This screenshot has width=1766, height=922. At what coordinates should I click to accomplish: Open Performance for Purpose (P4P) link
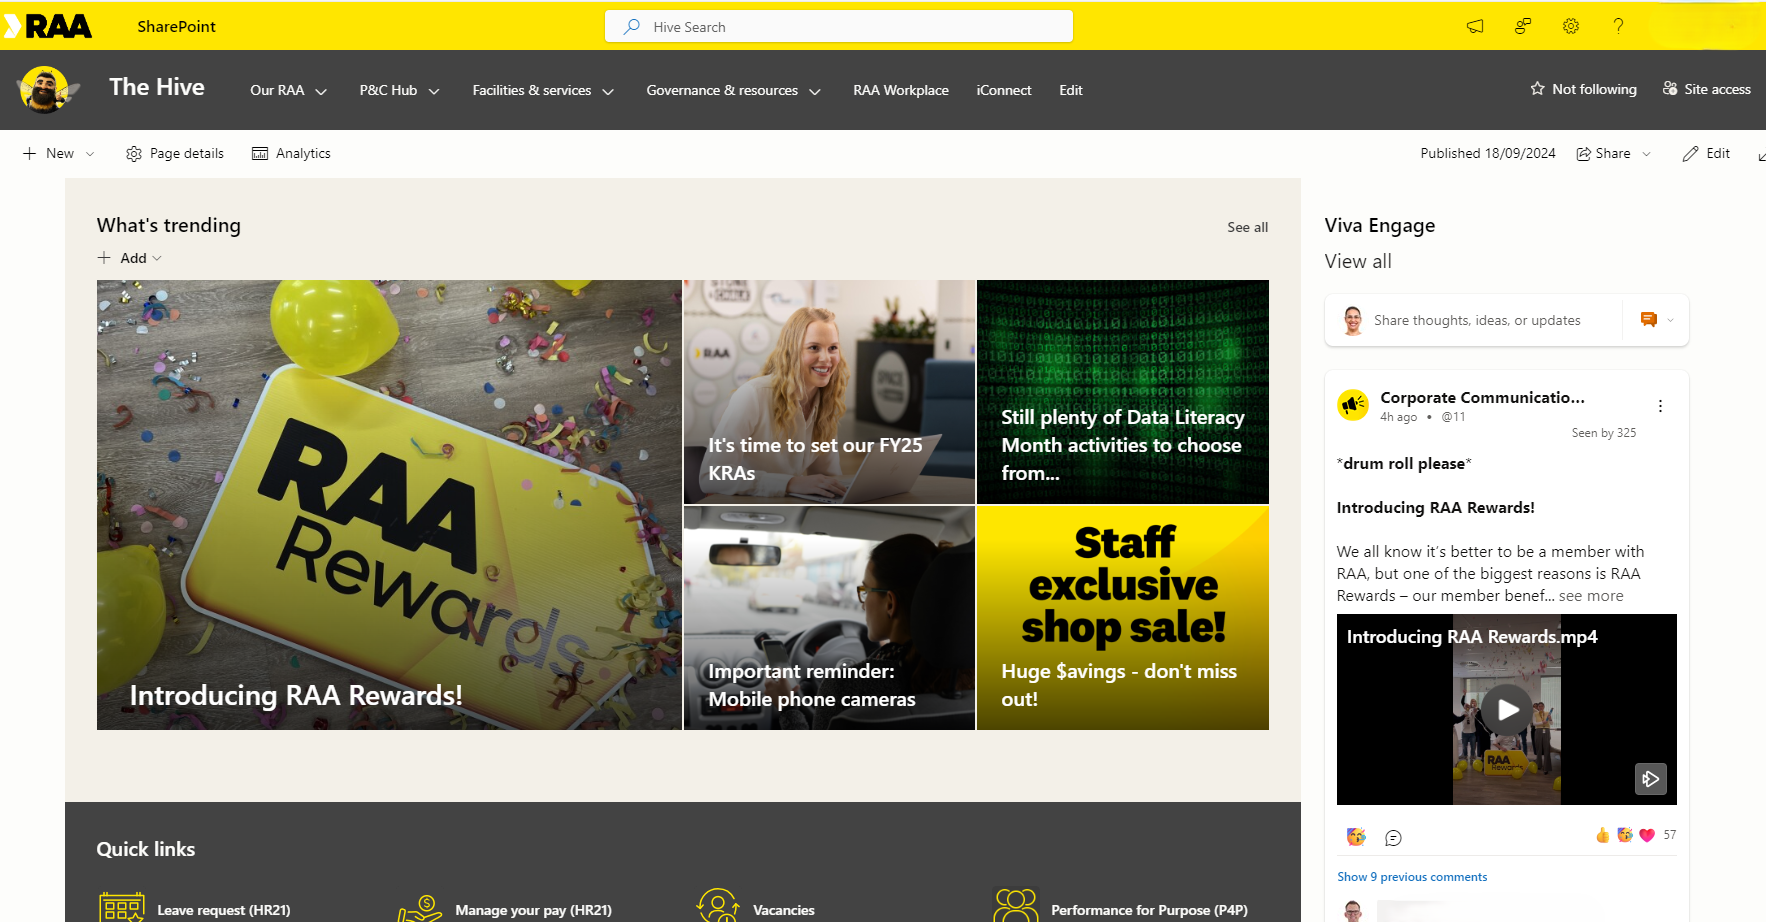click(x=1149, y=910)
